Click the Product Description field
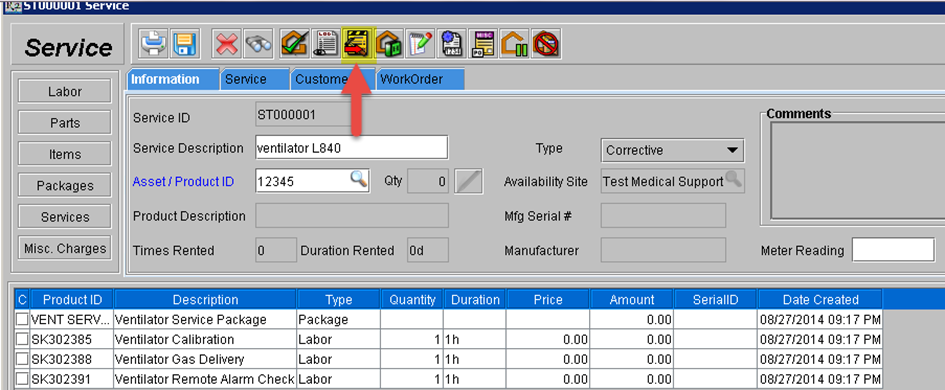Screen dimensions: 945x390 [x=352, y=216]
